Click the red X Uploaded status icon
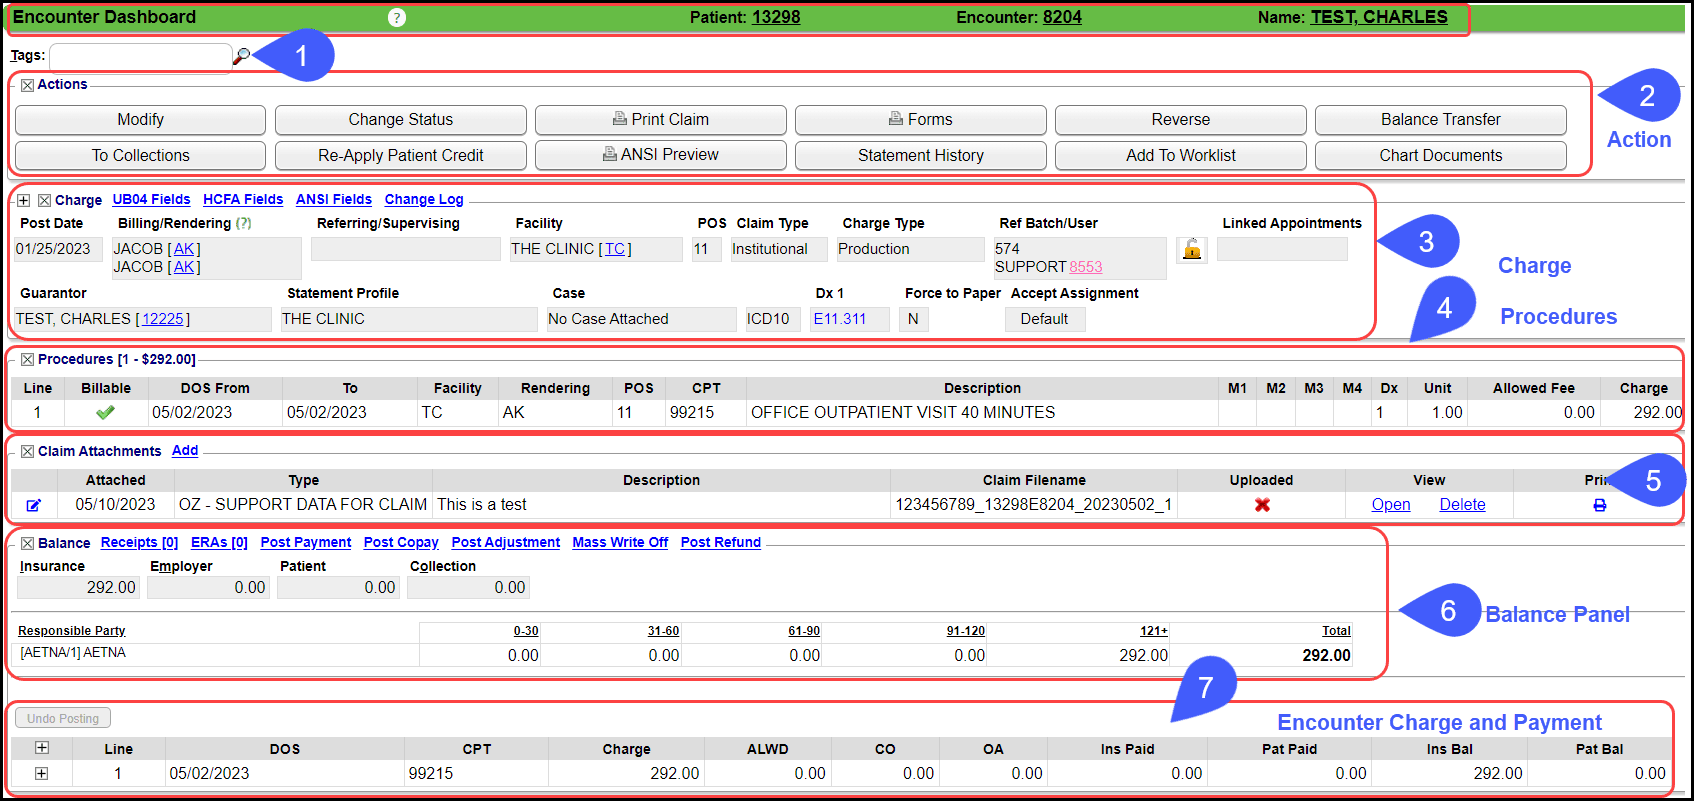Image resolution: width=1694 pixels, height=801 pixels. coord(1262,505)
